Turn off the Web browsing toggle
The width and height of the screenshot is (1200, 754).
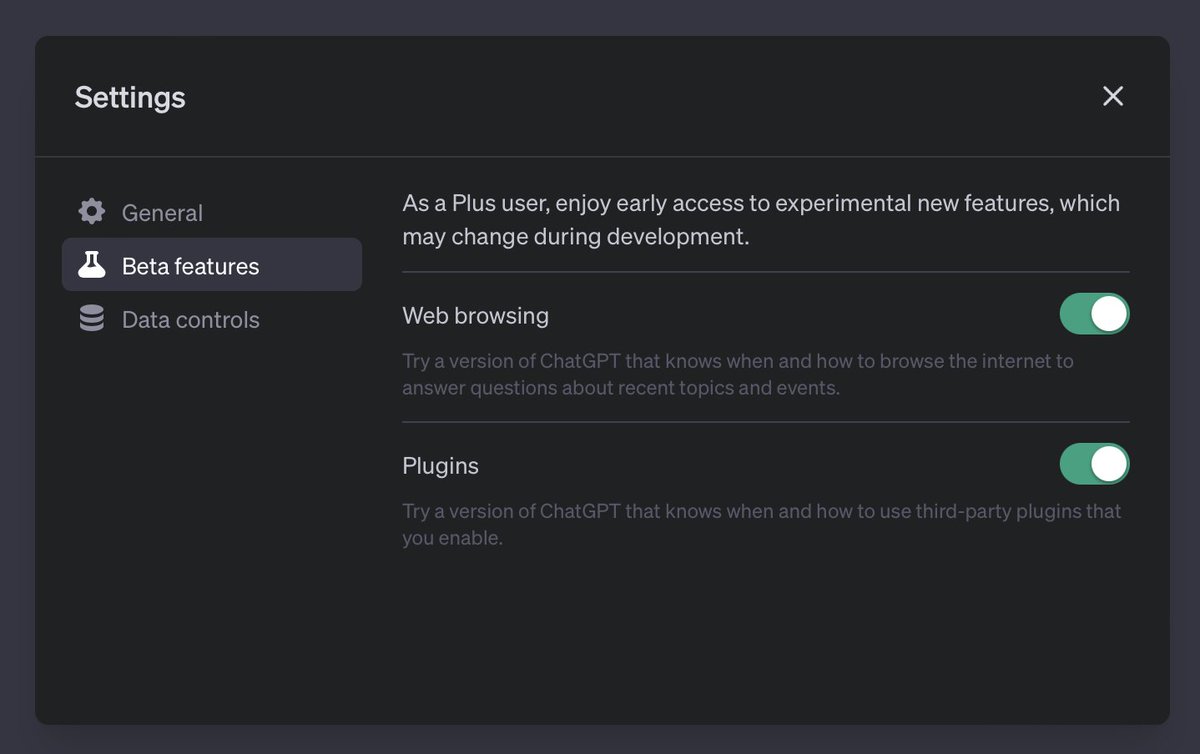click(x=1094, y=314)
